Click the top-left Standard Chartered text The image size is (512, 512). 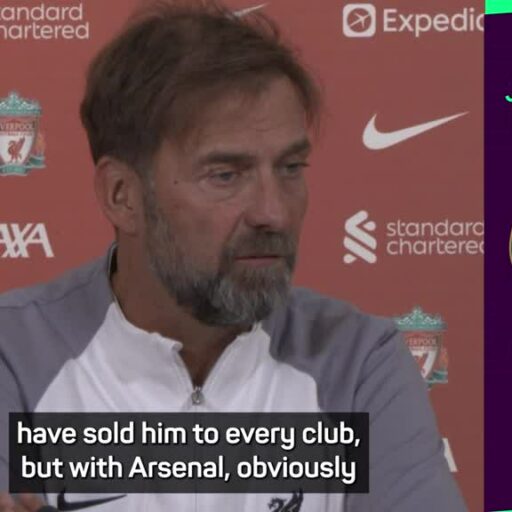pos(44,21)
